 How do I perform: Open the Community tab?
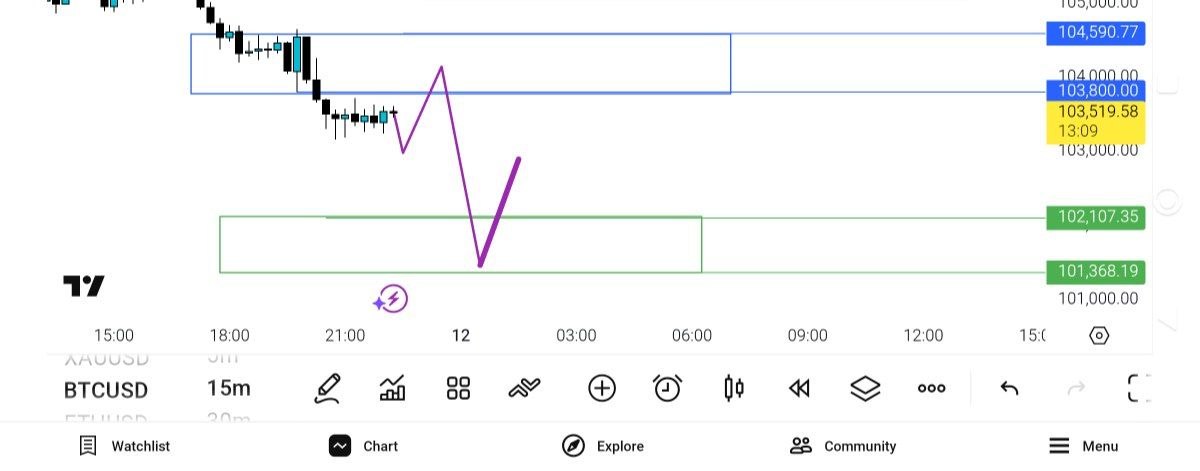[x=843, y=446]
